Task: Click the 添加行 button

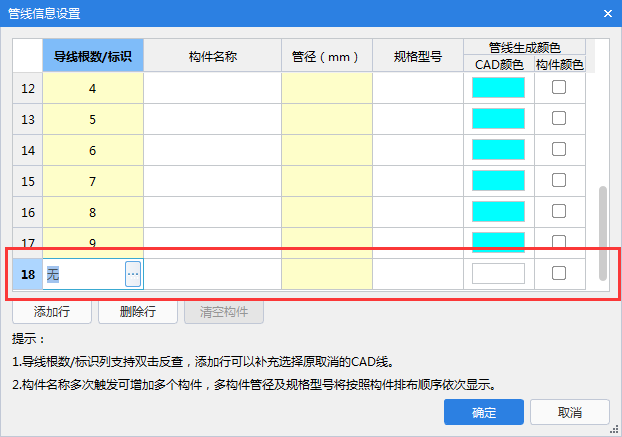Action: pyautogui.click(x=51, y=311)
